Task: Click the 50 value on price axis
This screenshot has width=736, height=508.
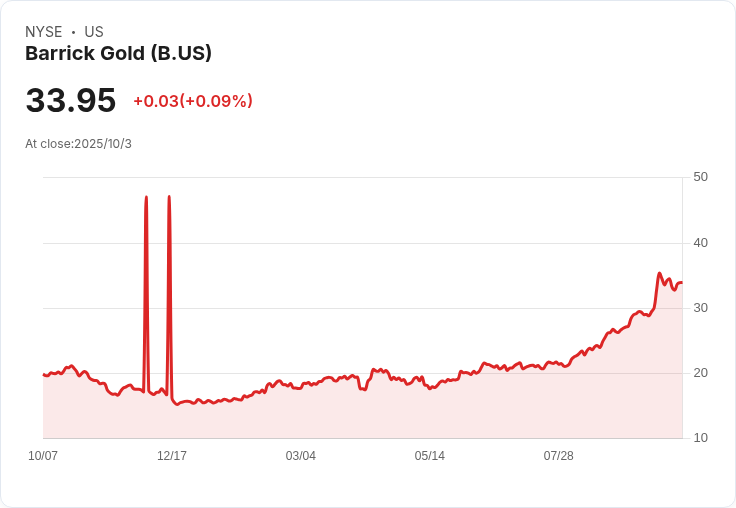Action: 700,177
